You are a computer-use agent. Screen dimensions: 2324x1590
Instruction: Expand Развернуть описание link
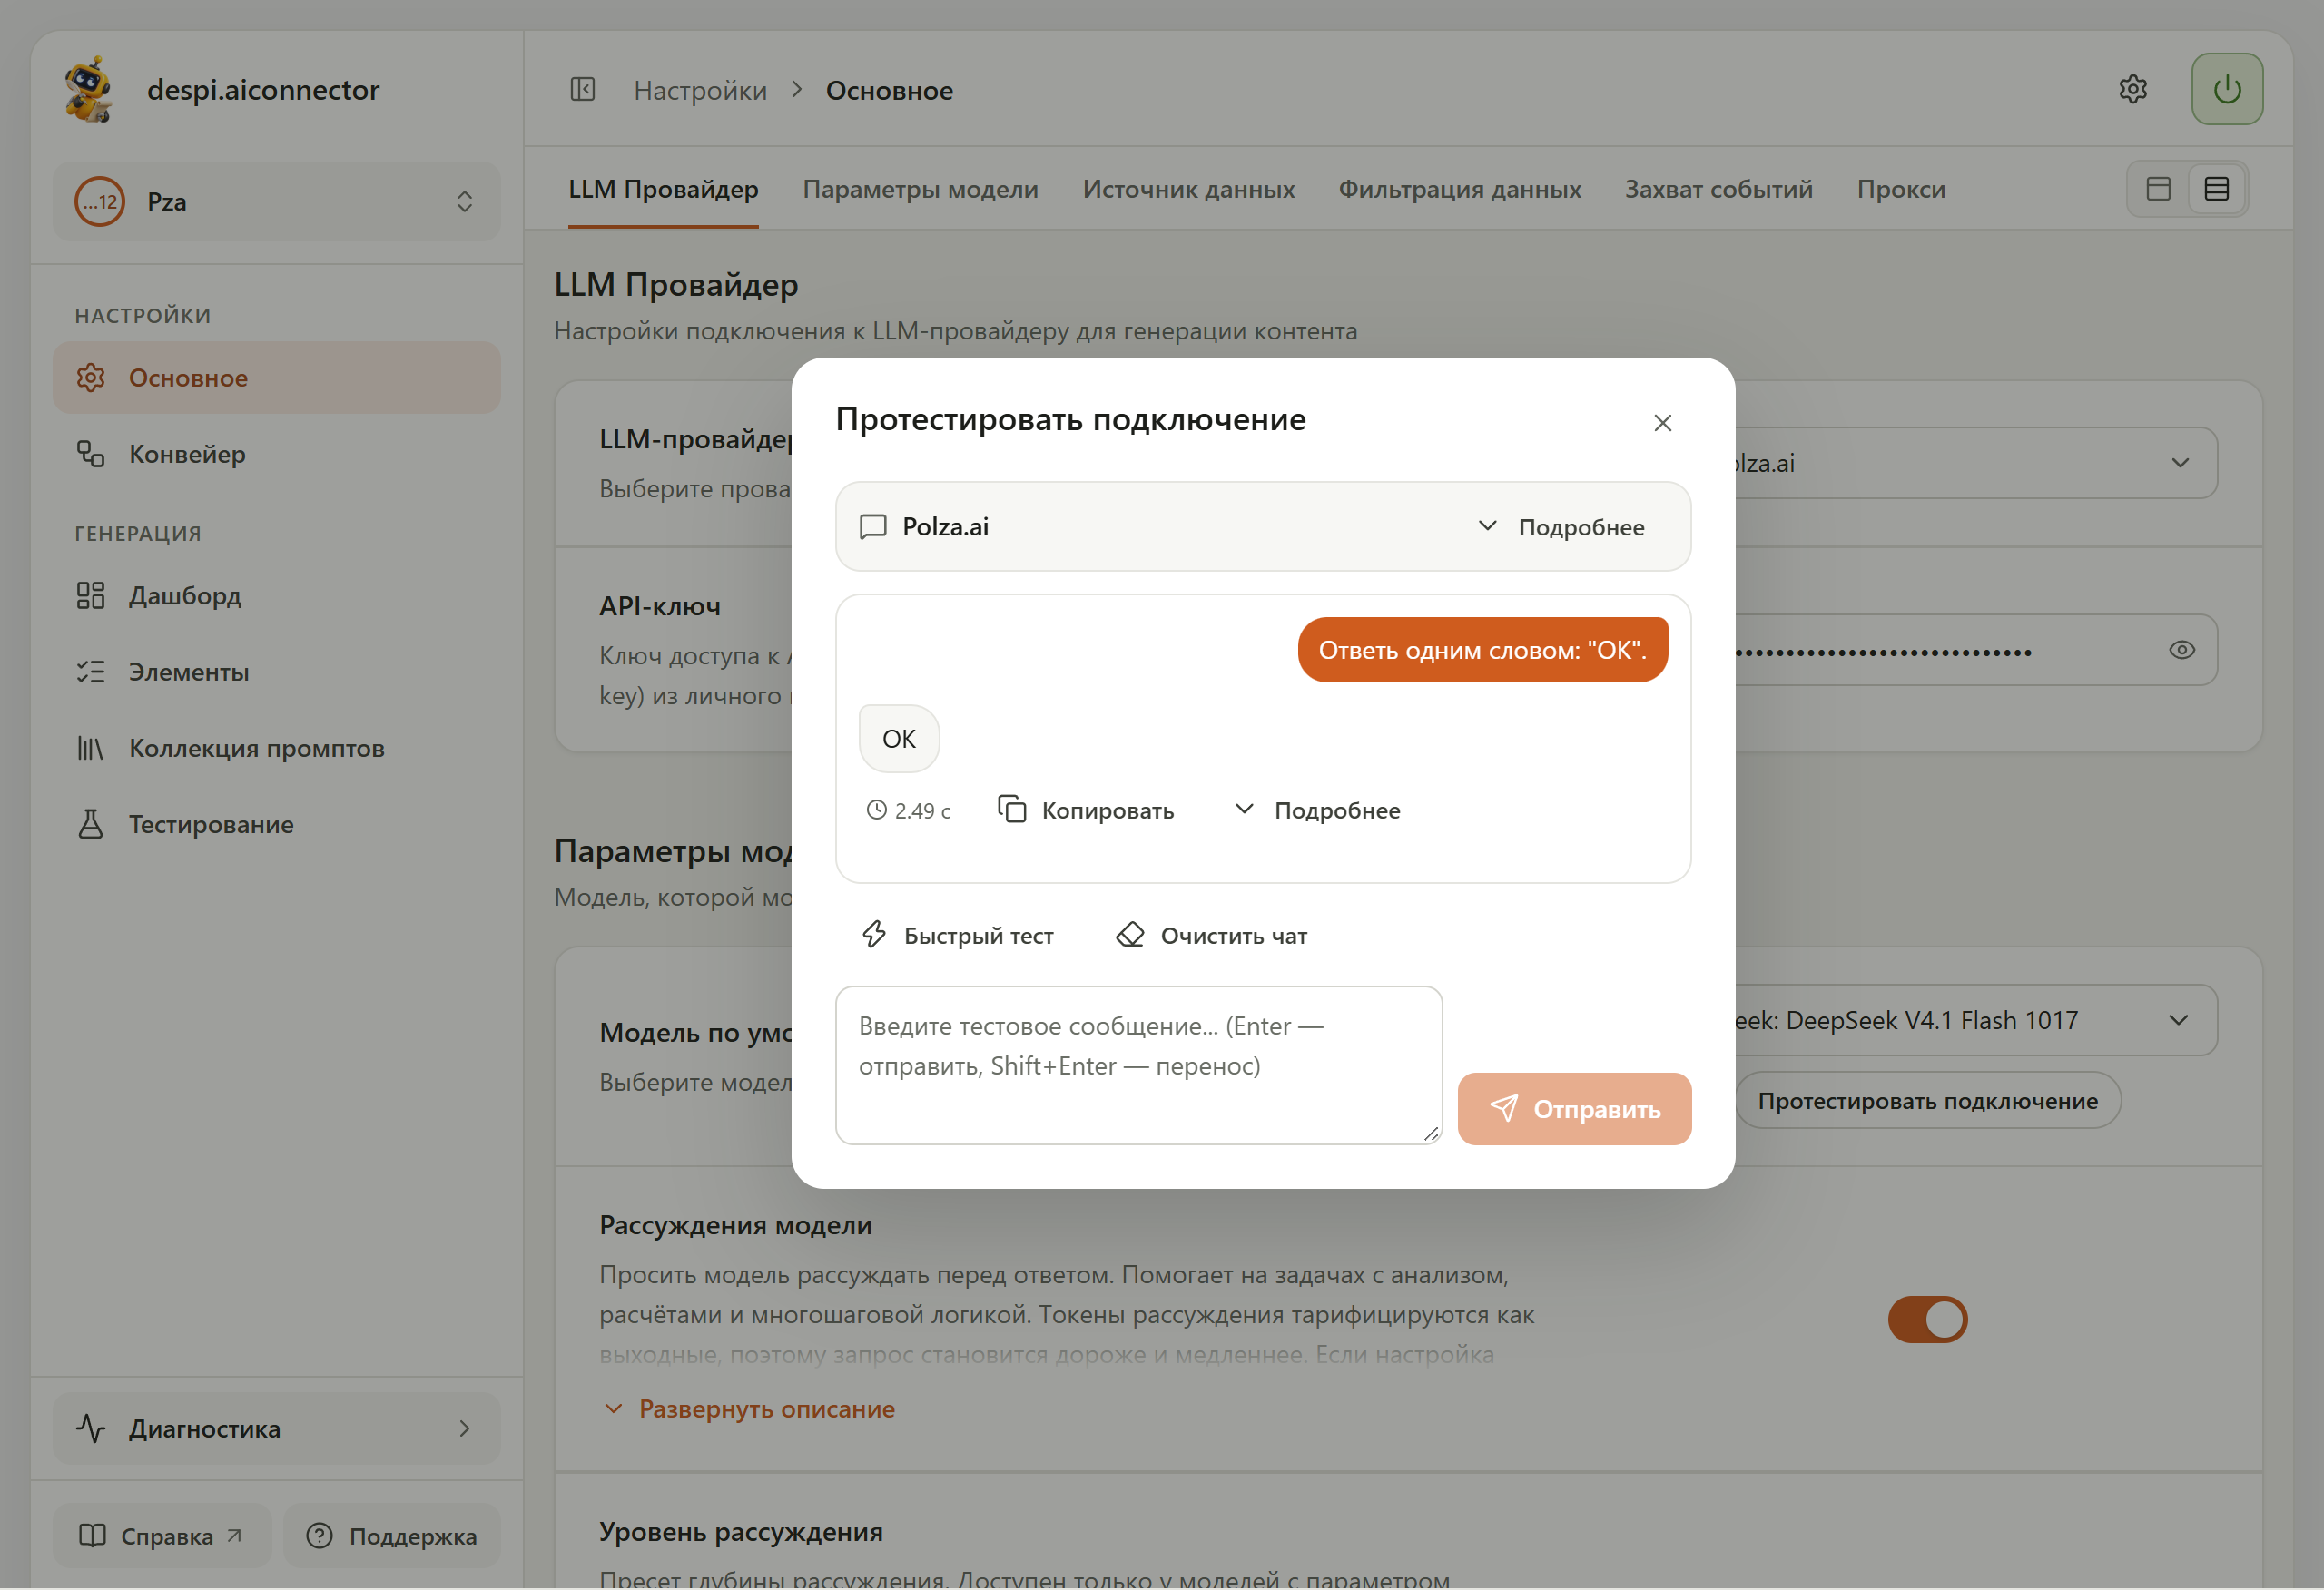749,1409
